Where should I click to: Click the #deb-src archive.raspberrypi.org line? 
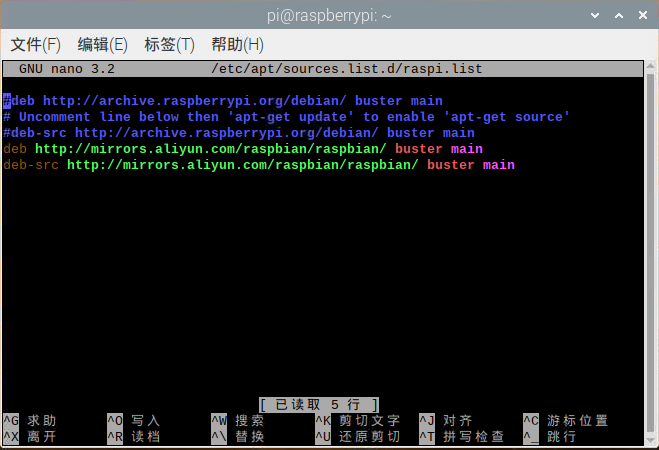click(x=239, y=133)
